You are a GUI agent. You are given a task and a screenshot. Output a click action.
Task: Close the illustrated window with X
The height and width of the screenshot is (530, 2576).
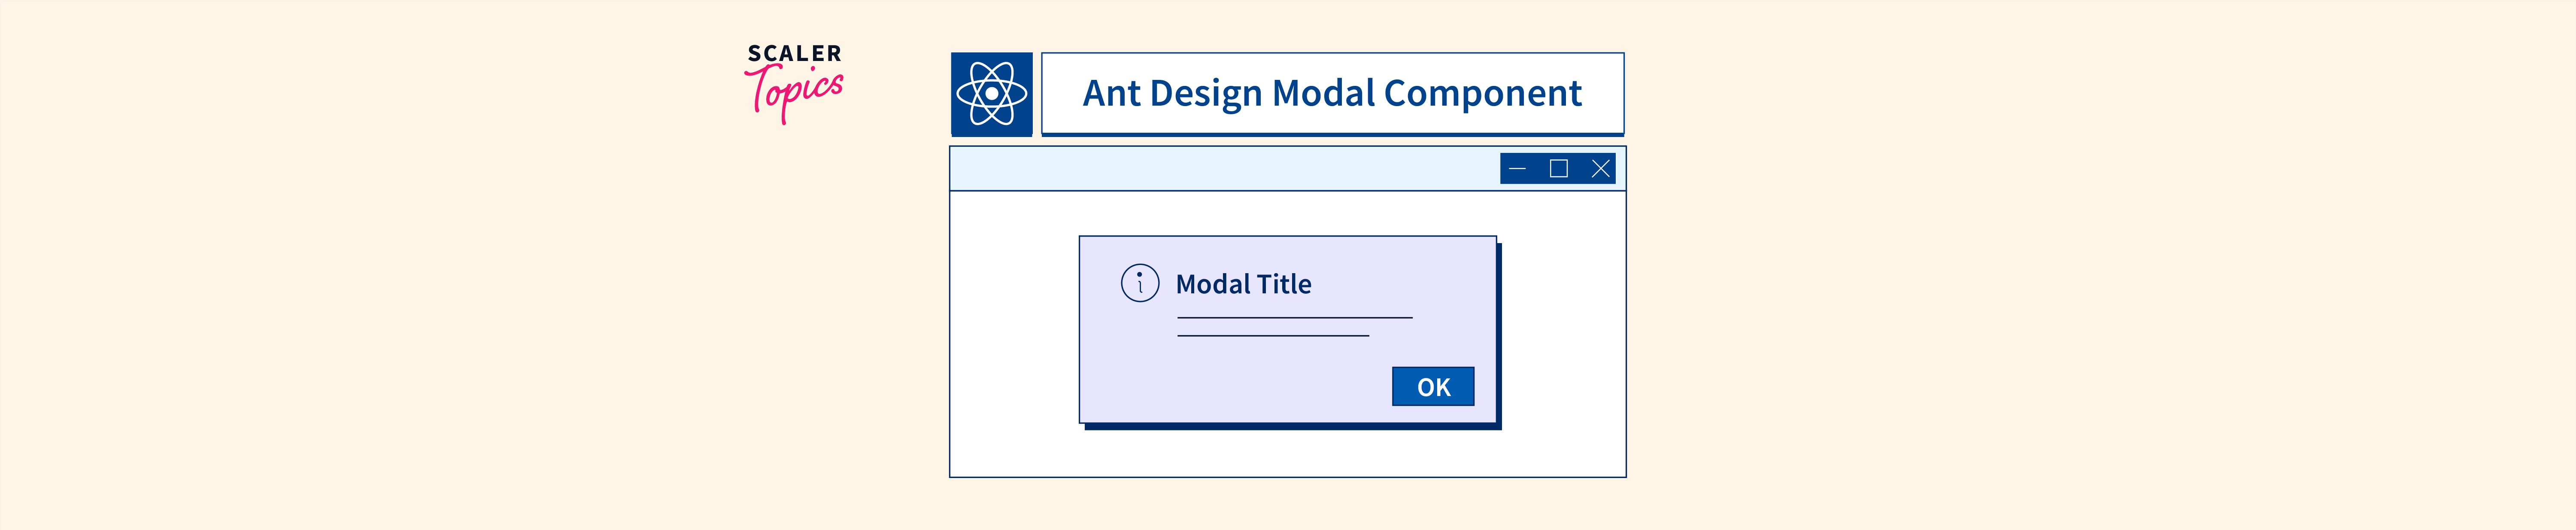coord(1600,169)
